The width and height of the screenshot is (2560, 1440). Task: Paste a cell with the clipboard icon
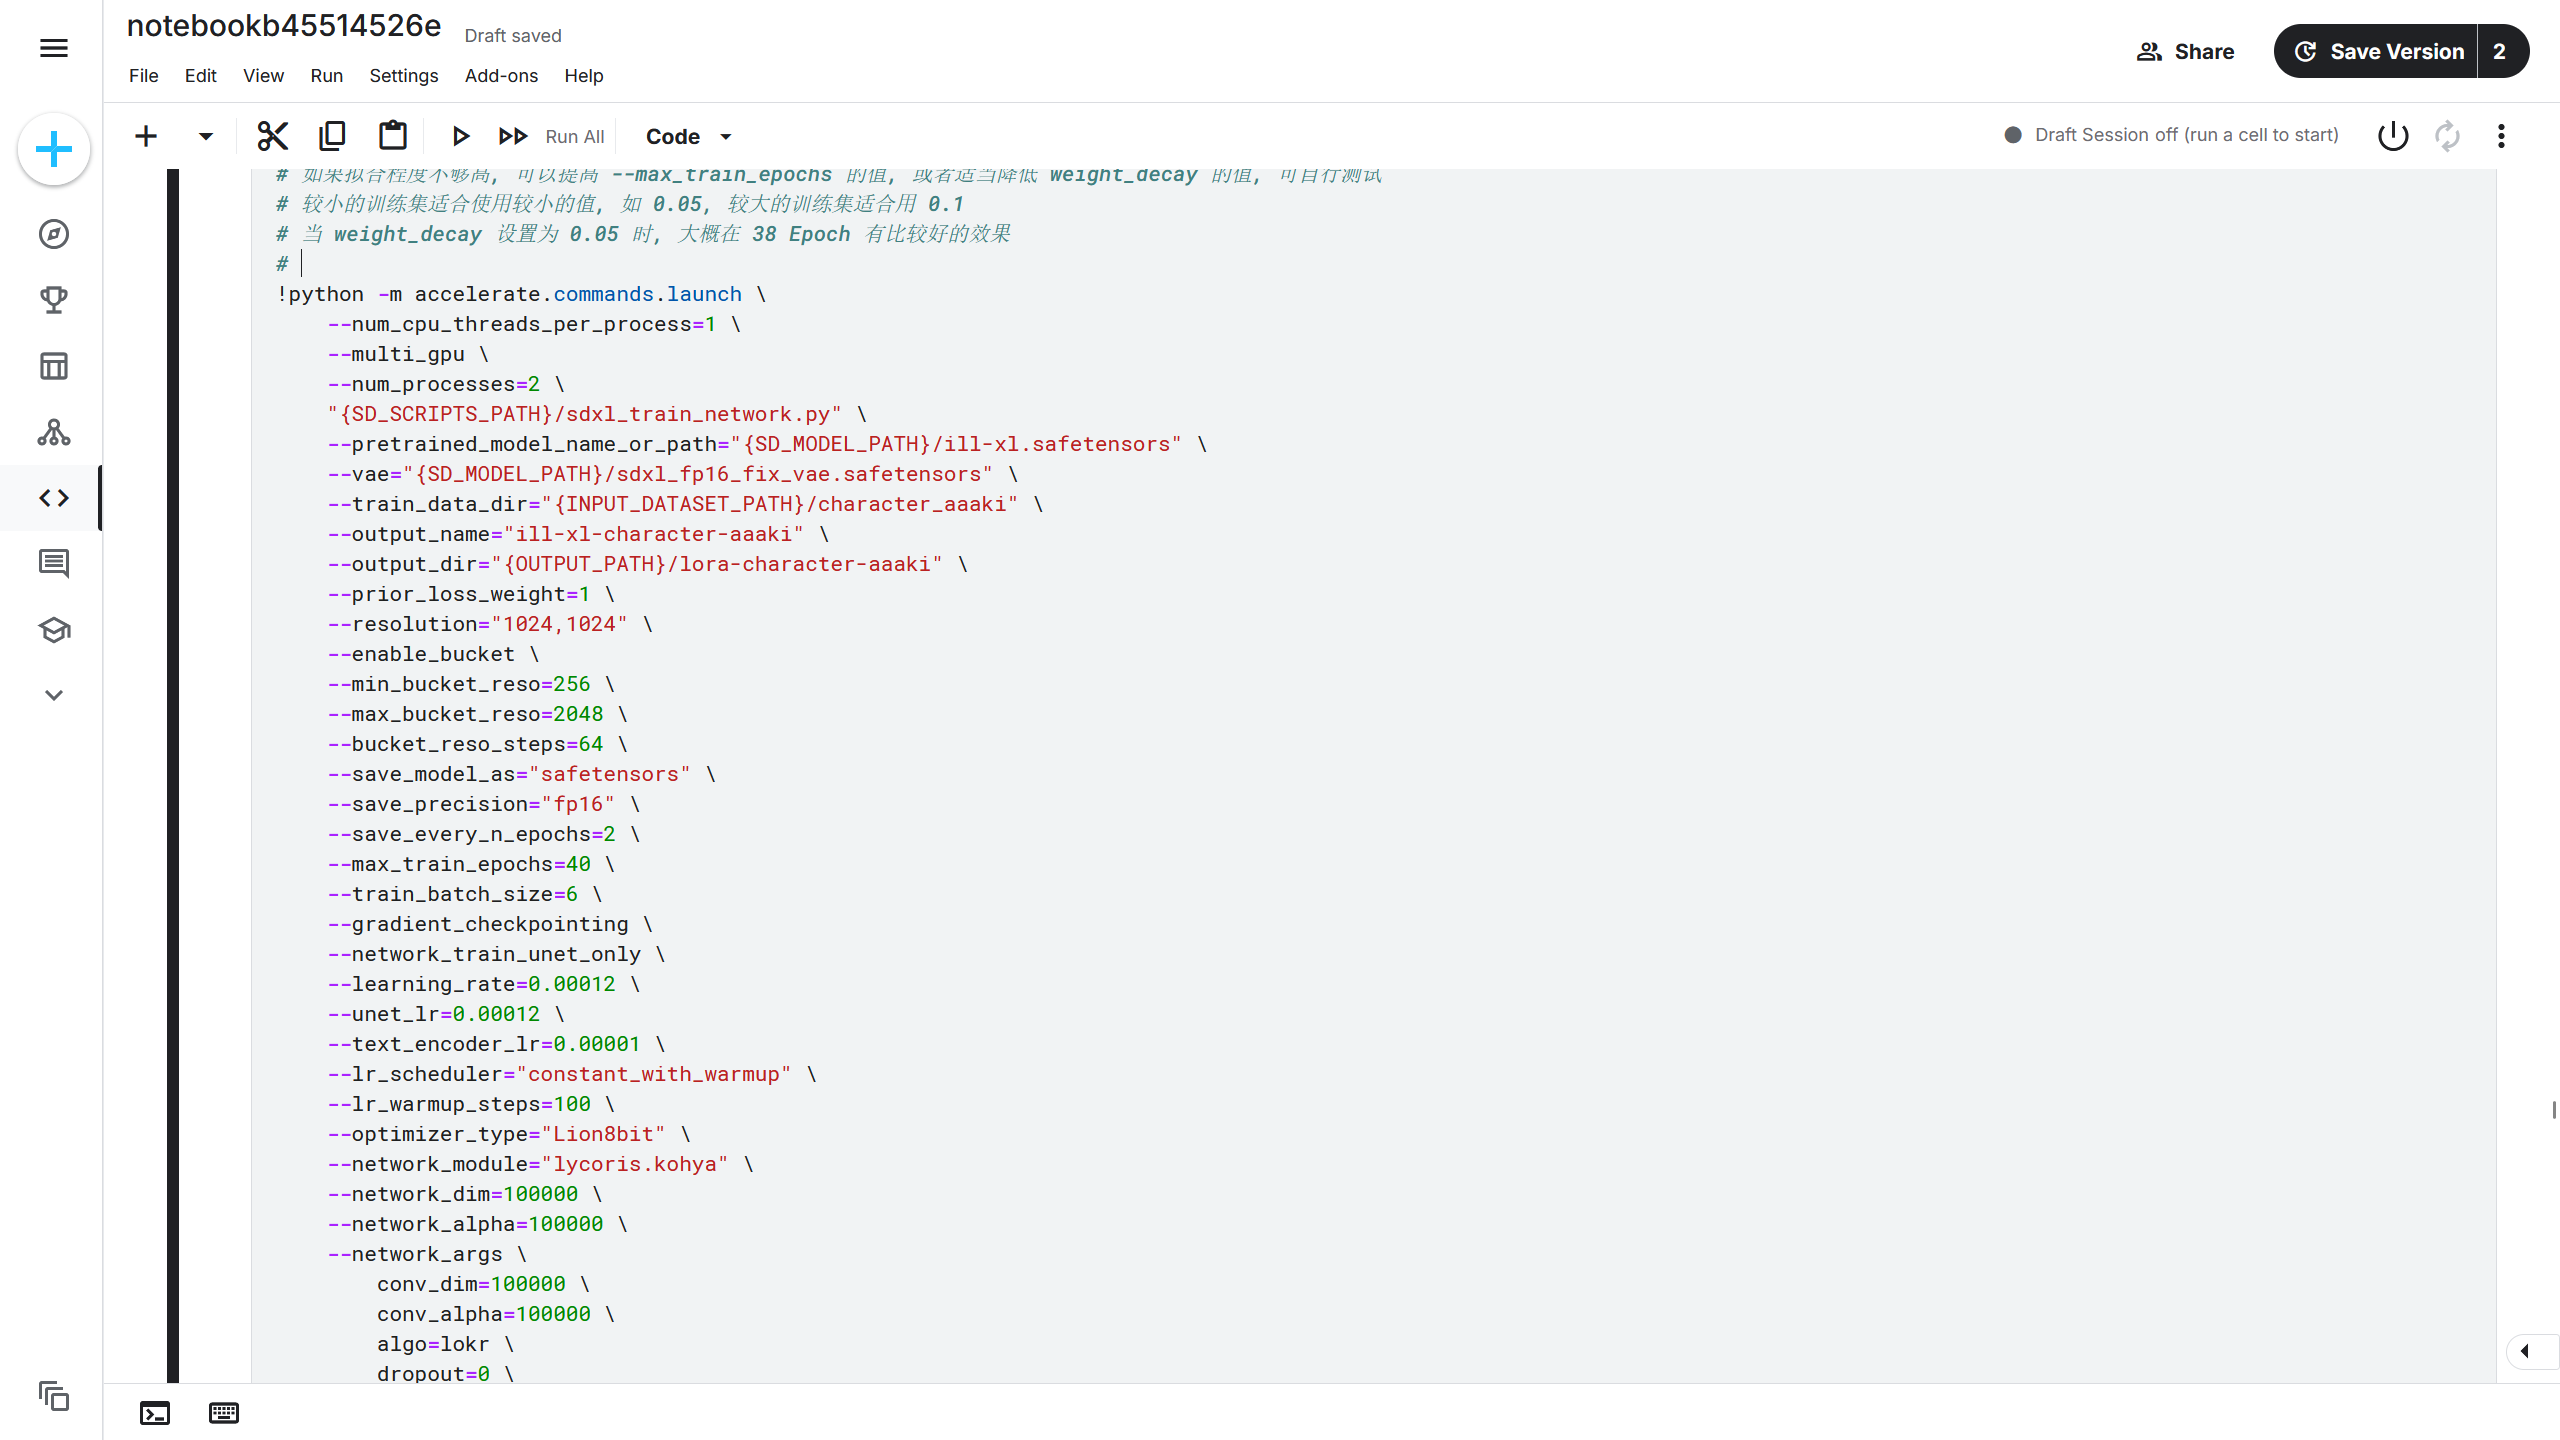[x=392, y=136]
